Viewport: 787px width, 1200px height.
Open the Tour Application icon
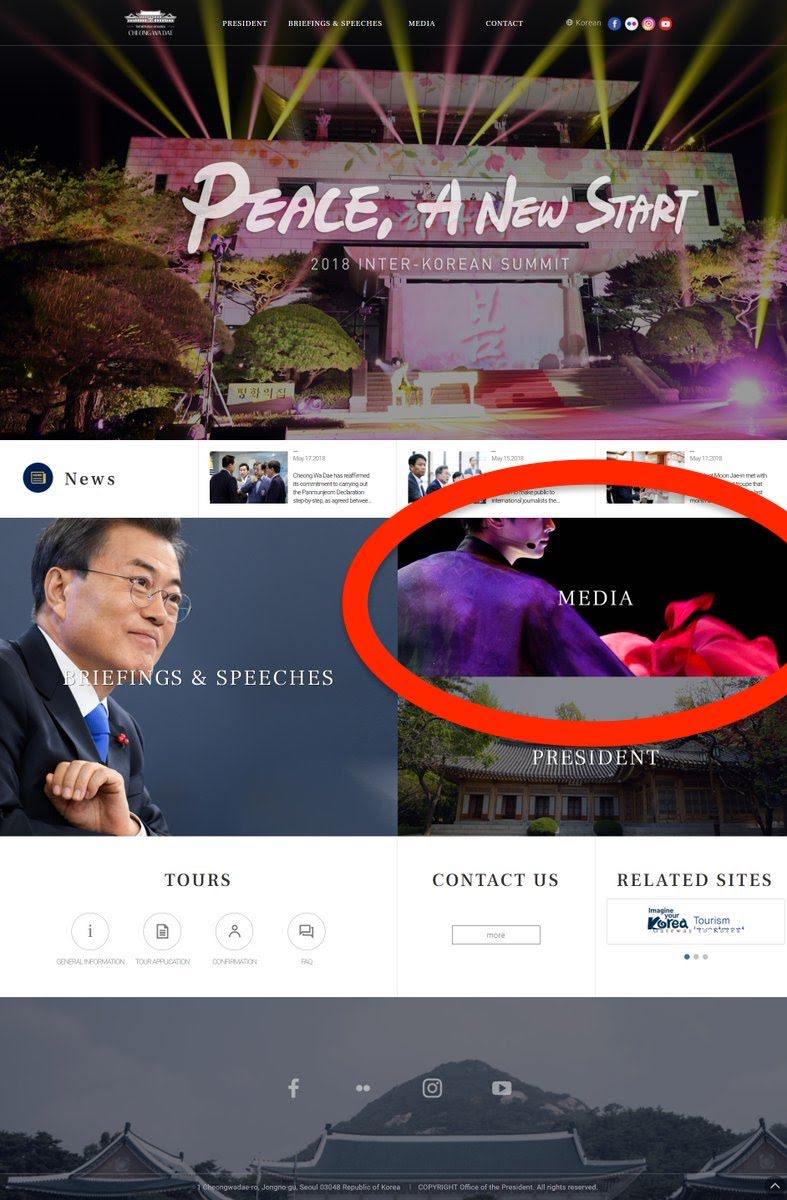(162, 931)
